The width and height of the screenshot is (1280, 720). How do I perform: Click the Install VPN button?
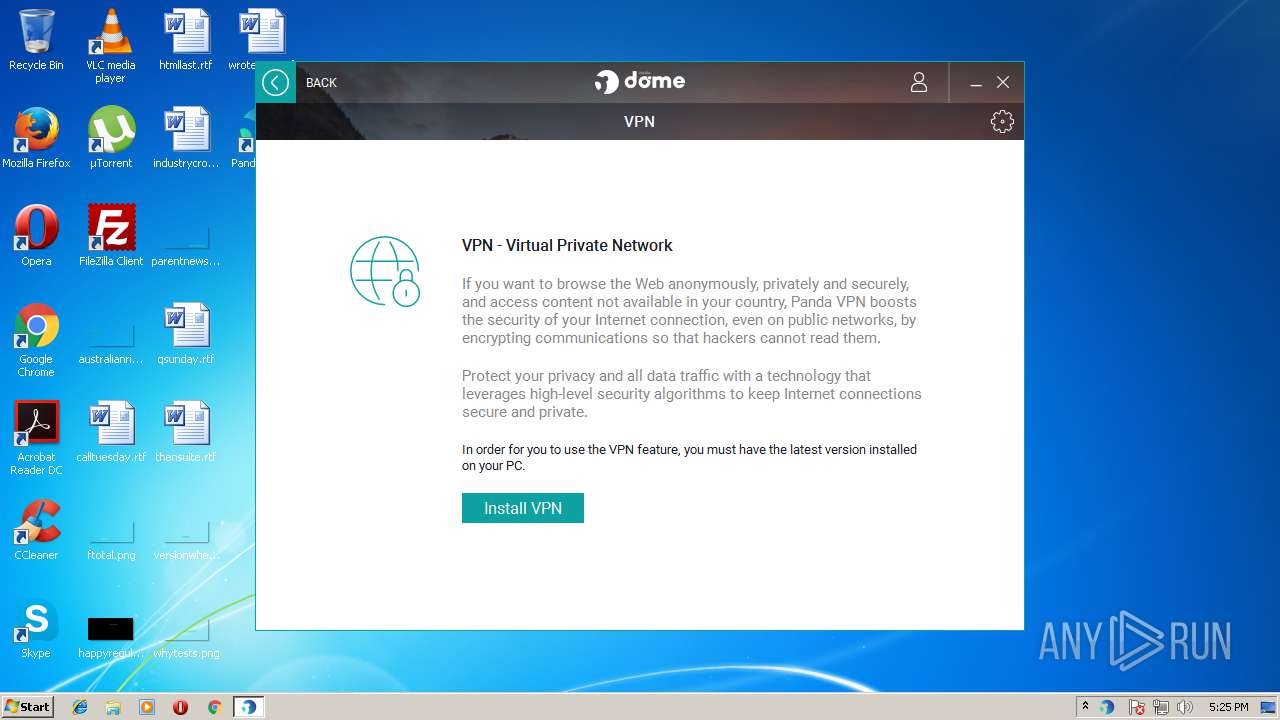[x=523, y=508]
